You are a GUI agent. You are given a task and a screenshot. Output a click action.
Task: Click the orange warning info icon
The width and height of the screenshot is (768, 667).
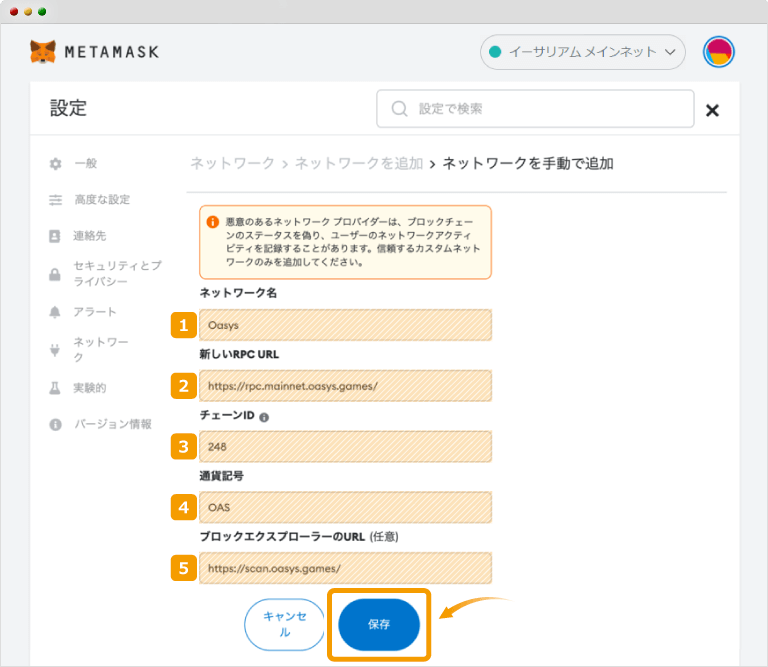click(213, 222)
